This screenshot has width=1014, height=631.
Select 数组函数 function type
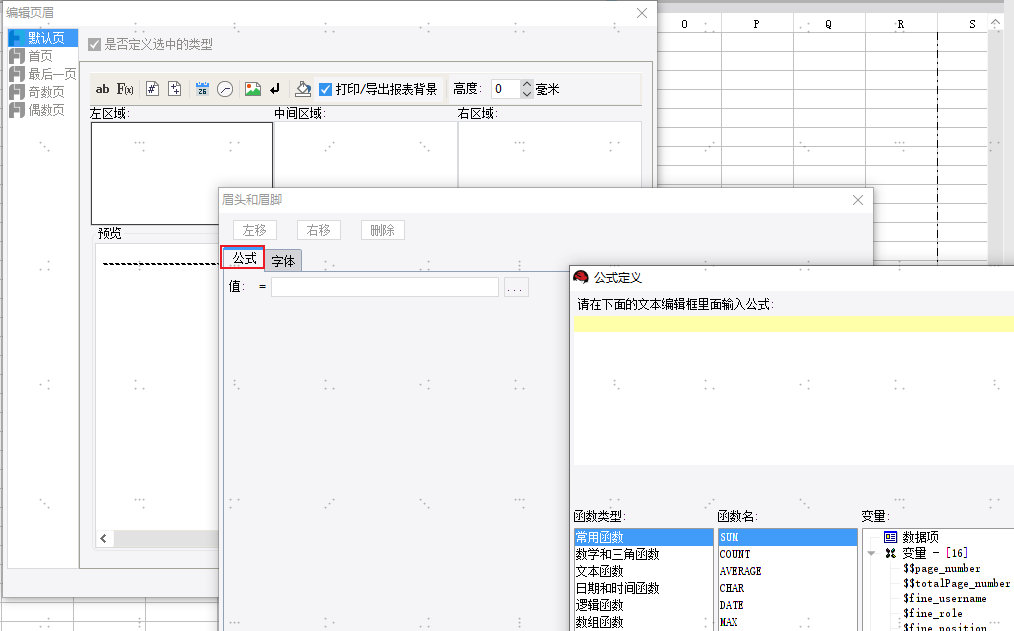[x=643, y=622]
